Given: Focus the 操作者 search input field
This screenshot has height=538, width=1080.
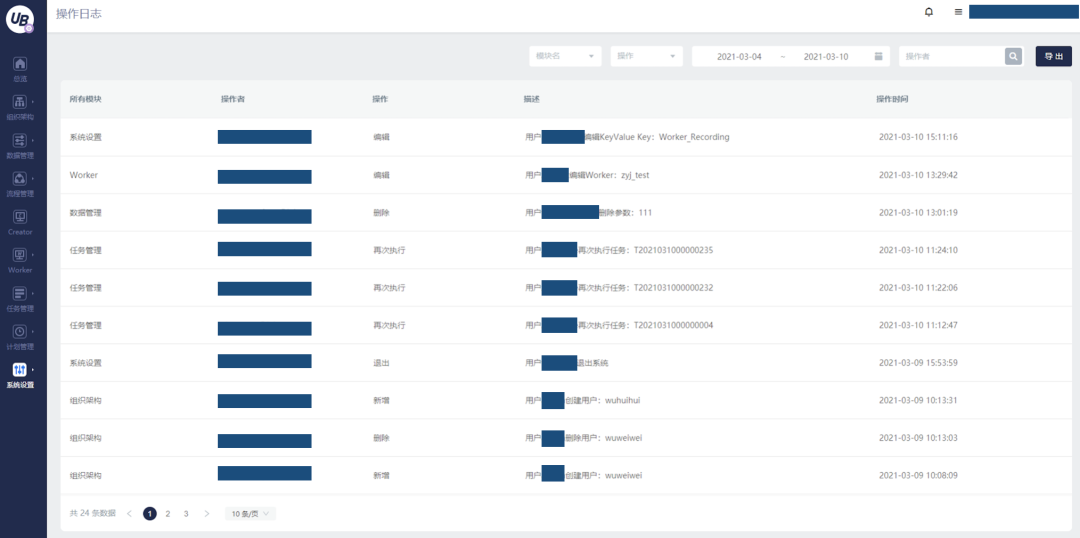Looking at the screenshot, I should (x=952, y=56).
